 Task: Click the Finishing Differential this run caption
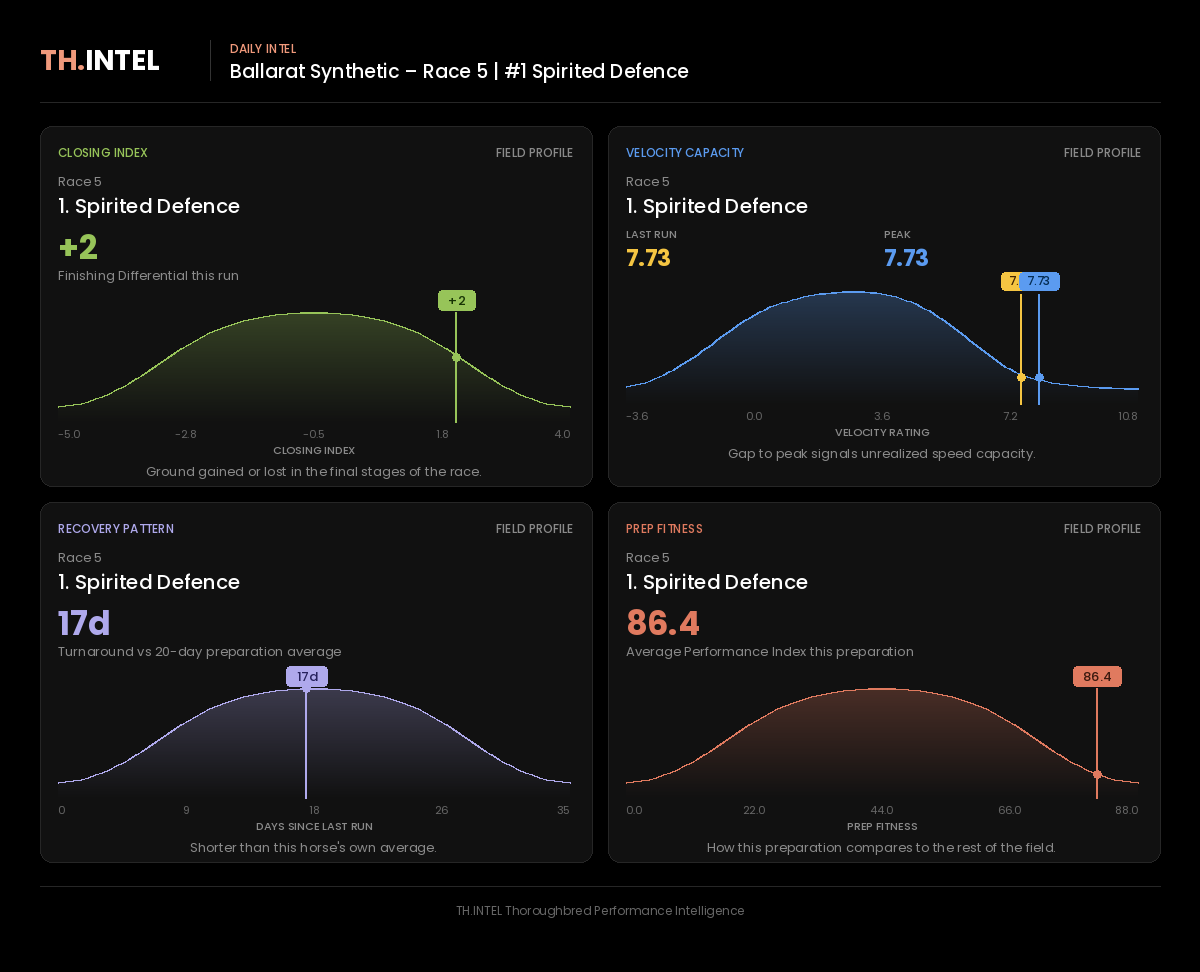(x=148, y=276)
